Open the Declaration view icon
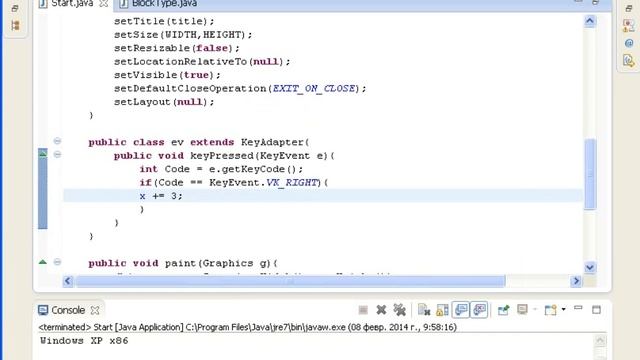This screenshot has width=640, height=360. click(x=629, y=61)
